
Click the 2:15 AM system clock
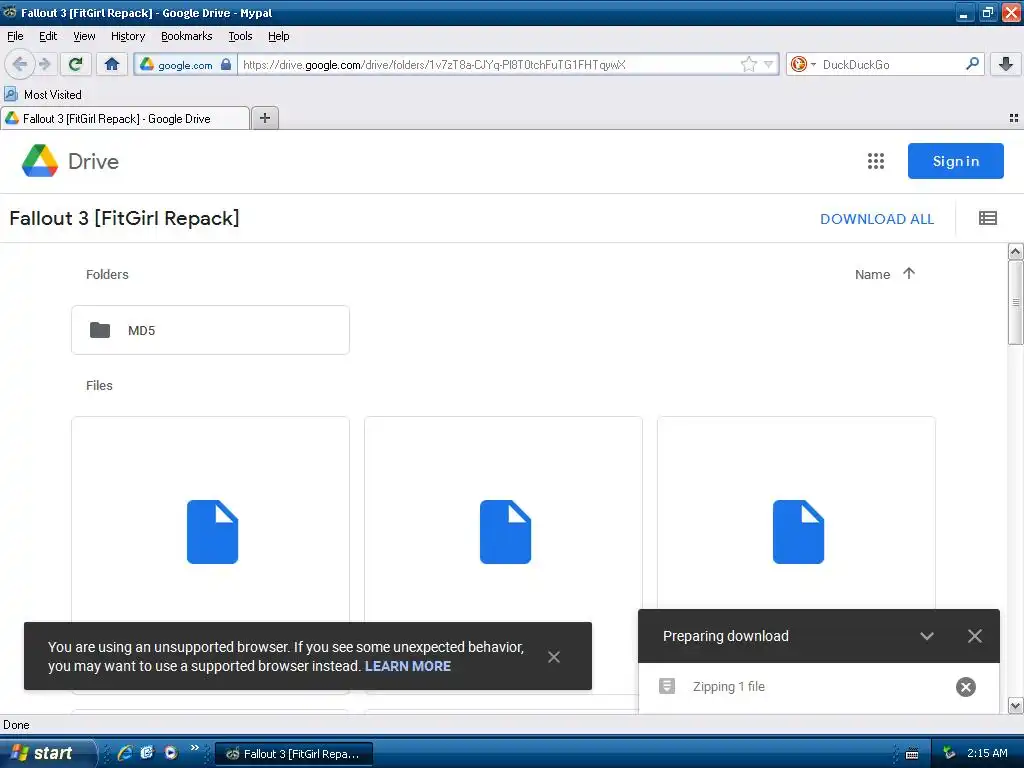tap(987, 753)
